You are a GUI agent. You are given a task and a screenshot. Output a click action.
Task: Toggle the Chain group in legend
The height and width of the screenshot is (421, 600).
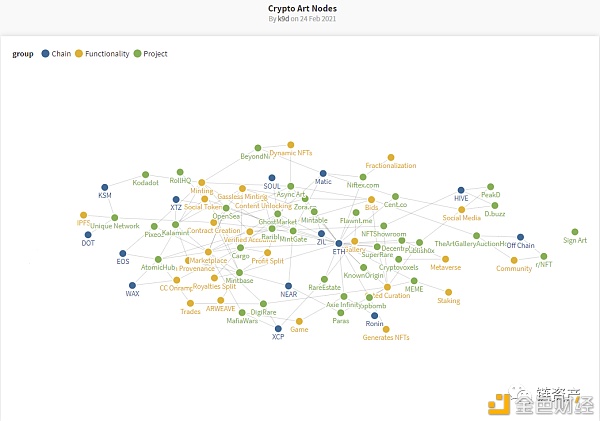45,52
